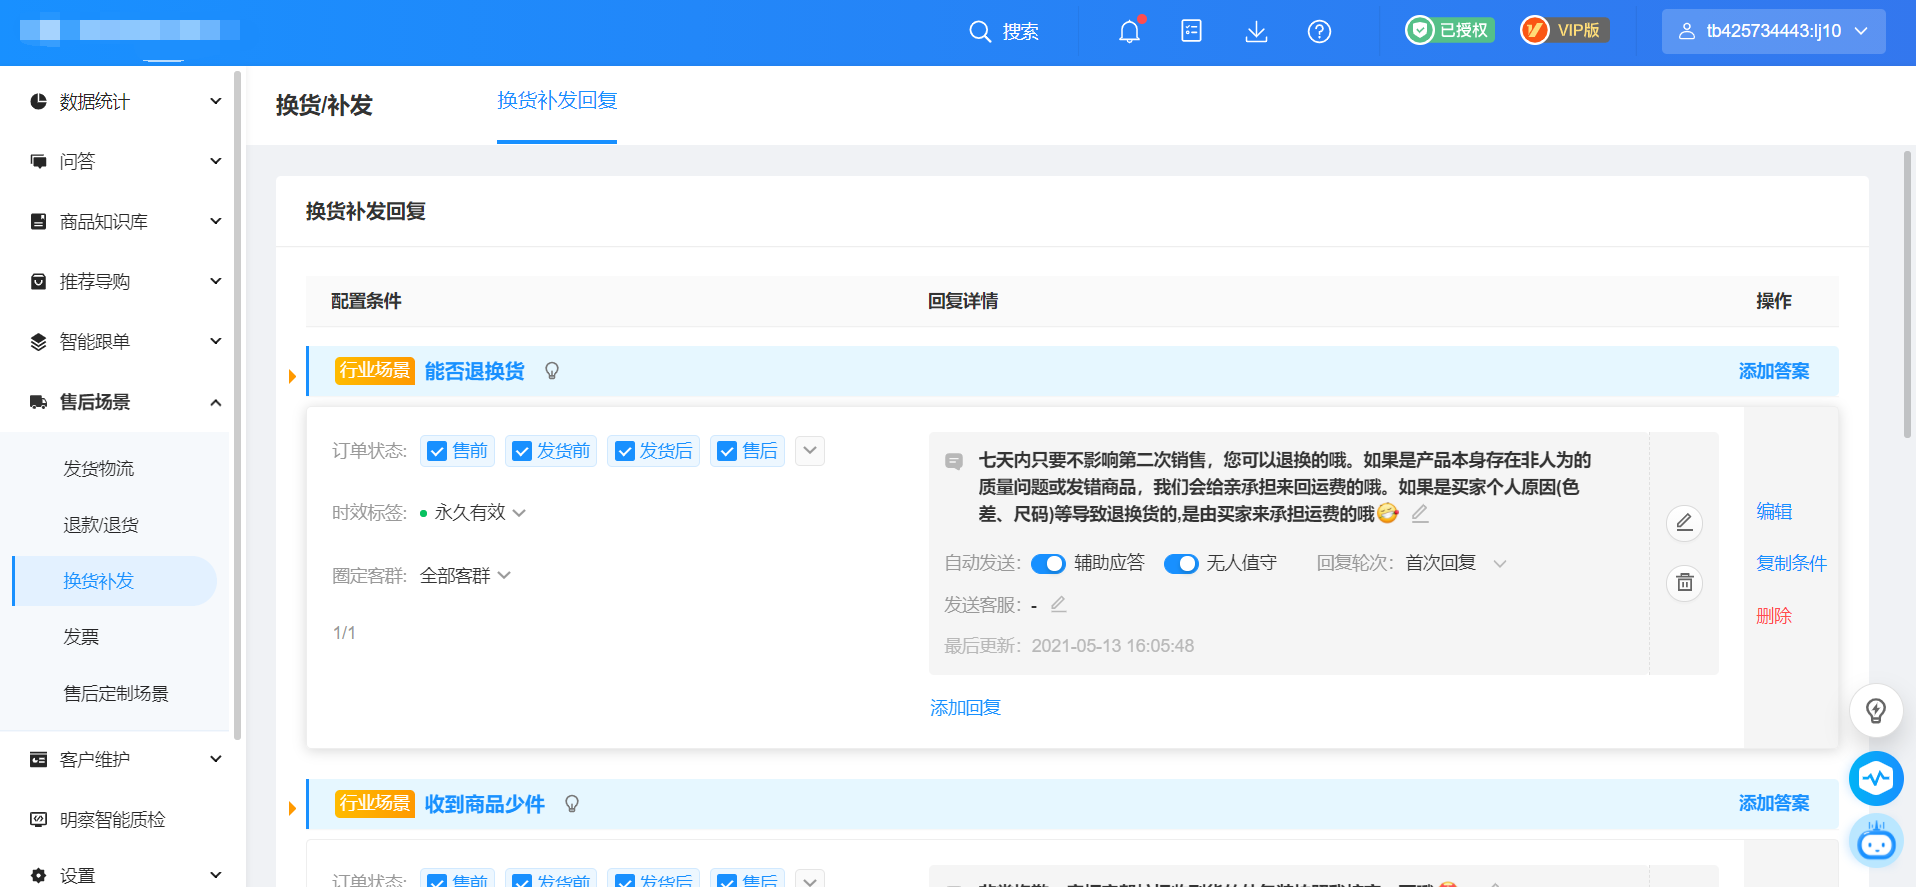Click the 商品知识库 book icon
This screenshot has height=887, width=1916.
pyautogui.click(x=39, y=221)
